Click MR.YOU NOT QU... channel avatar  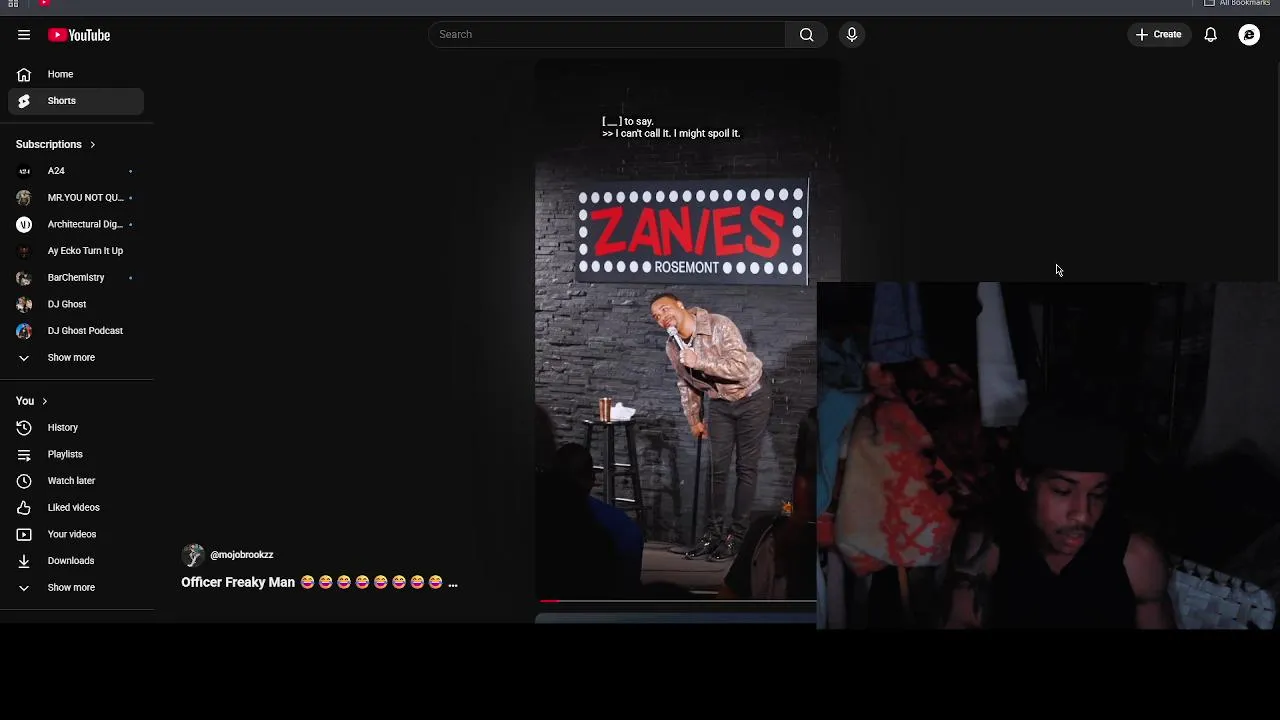coord(24,198)
